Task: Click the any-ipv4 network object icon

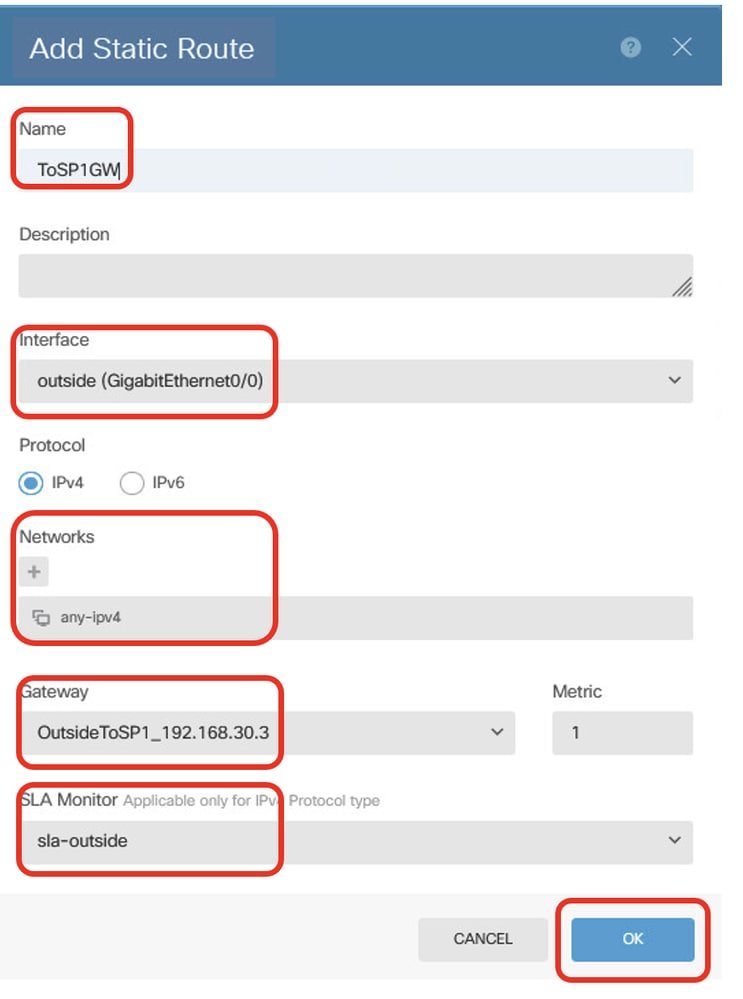Action: click(41, 617)
